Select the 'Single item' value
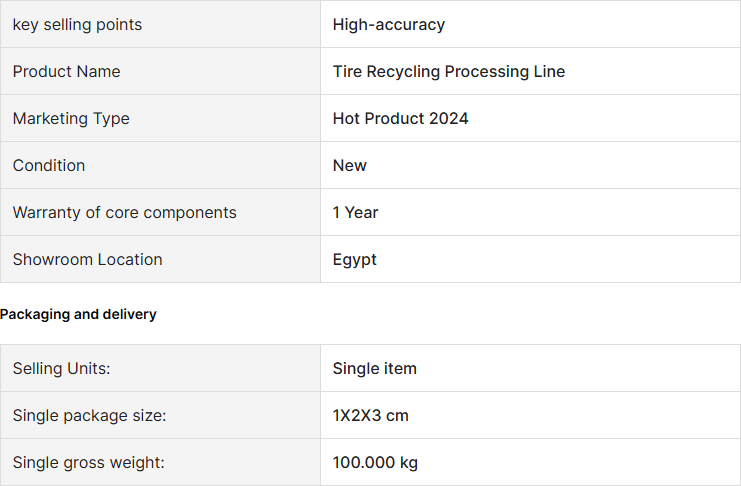The image size is (741, 486). click(374, 368)
